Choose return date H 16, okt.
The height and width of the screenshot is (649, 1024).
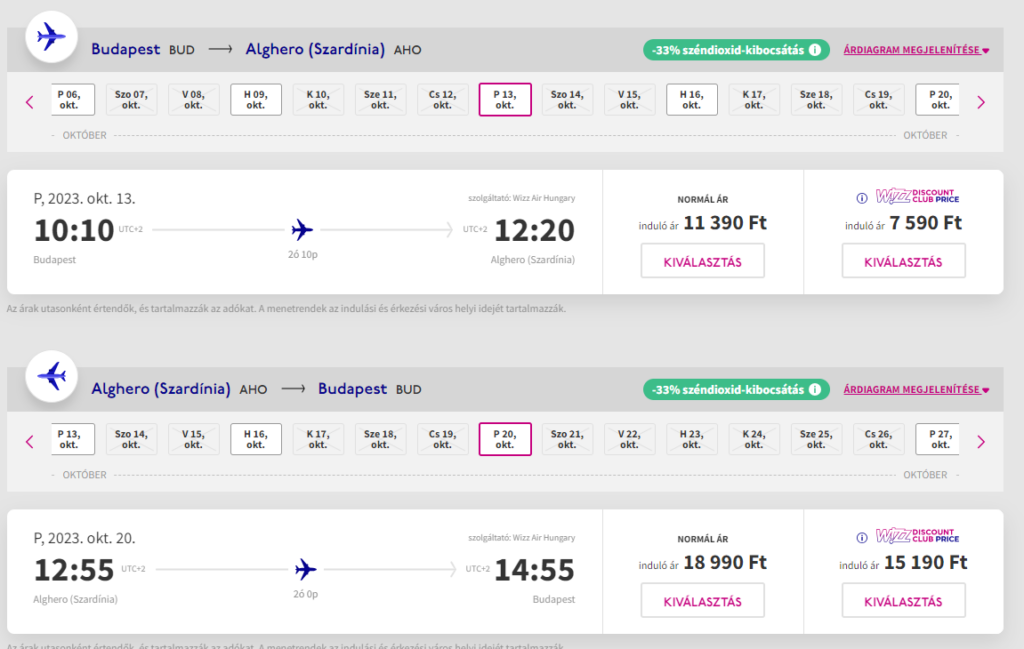pyautogui.click(x=255, y=439)
